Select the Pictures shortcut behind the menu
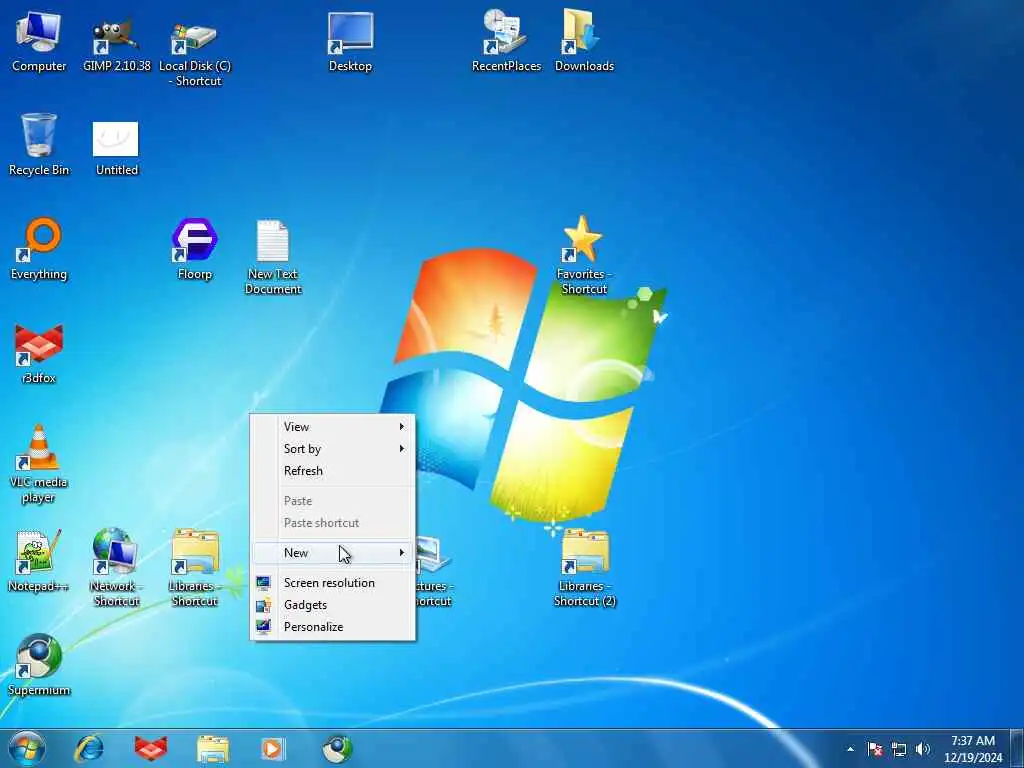The image size is (1024, 768). pyautogui.click(x=434, y=571)
